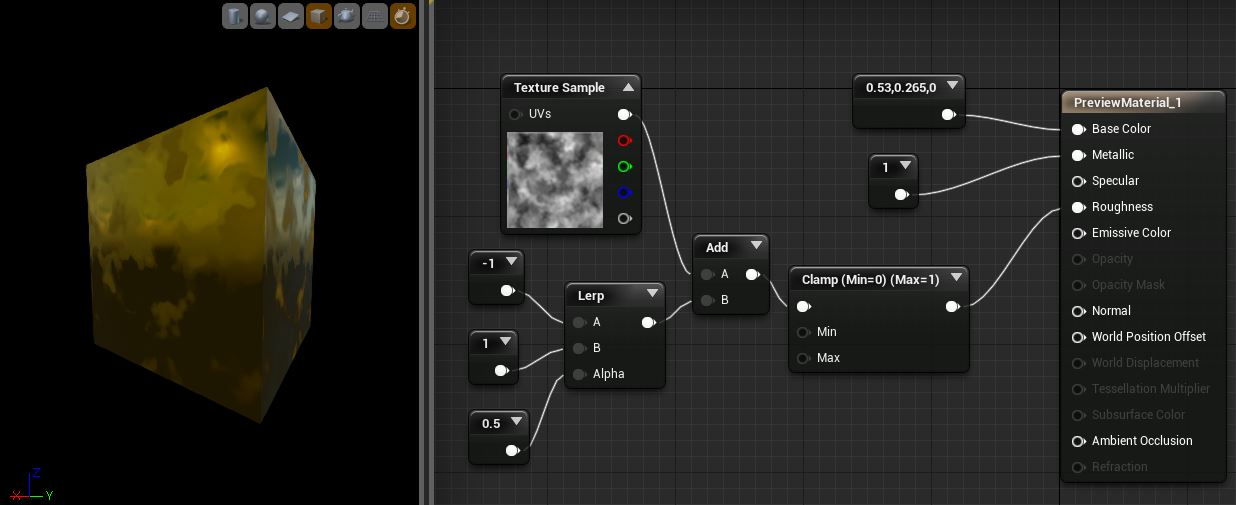Click the B input pin on the Add node
This screenshot has width=1236, height=505.
pos(708,300)
